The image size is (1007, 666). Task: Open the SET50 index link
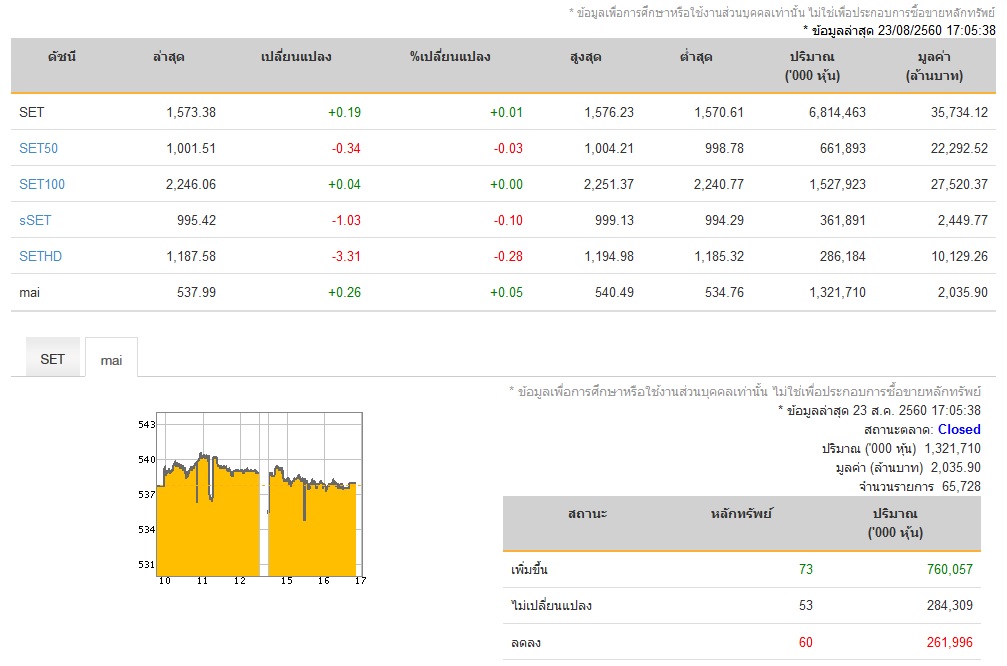click(x=39, y=148)
